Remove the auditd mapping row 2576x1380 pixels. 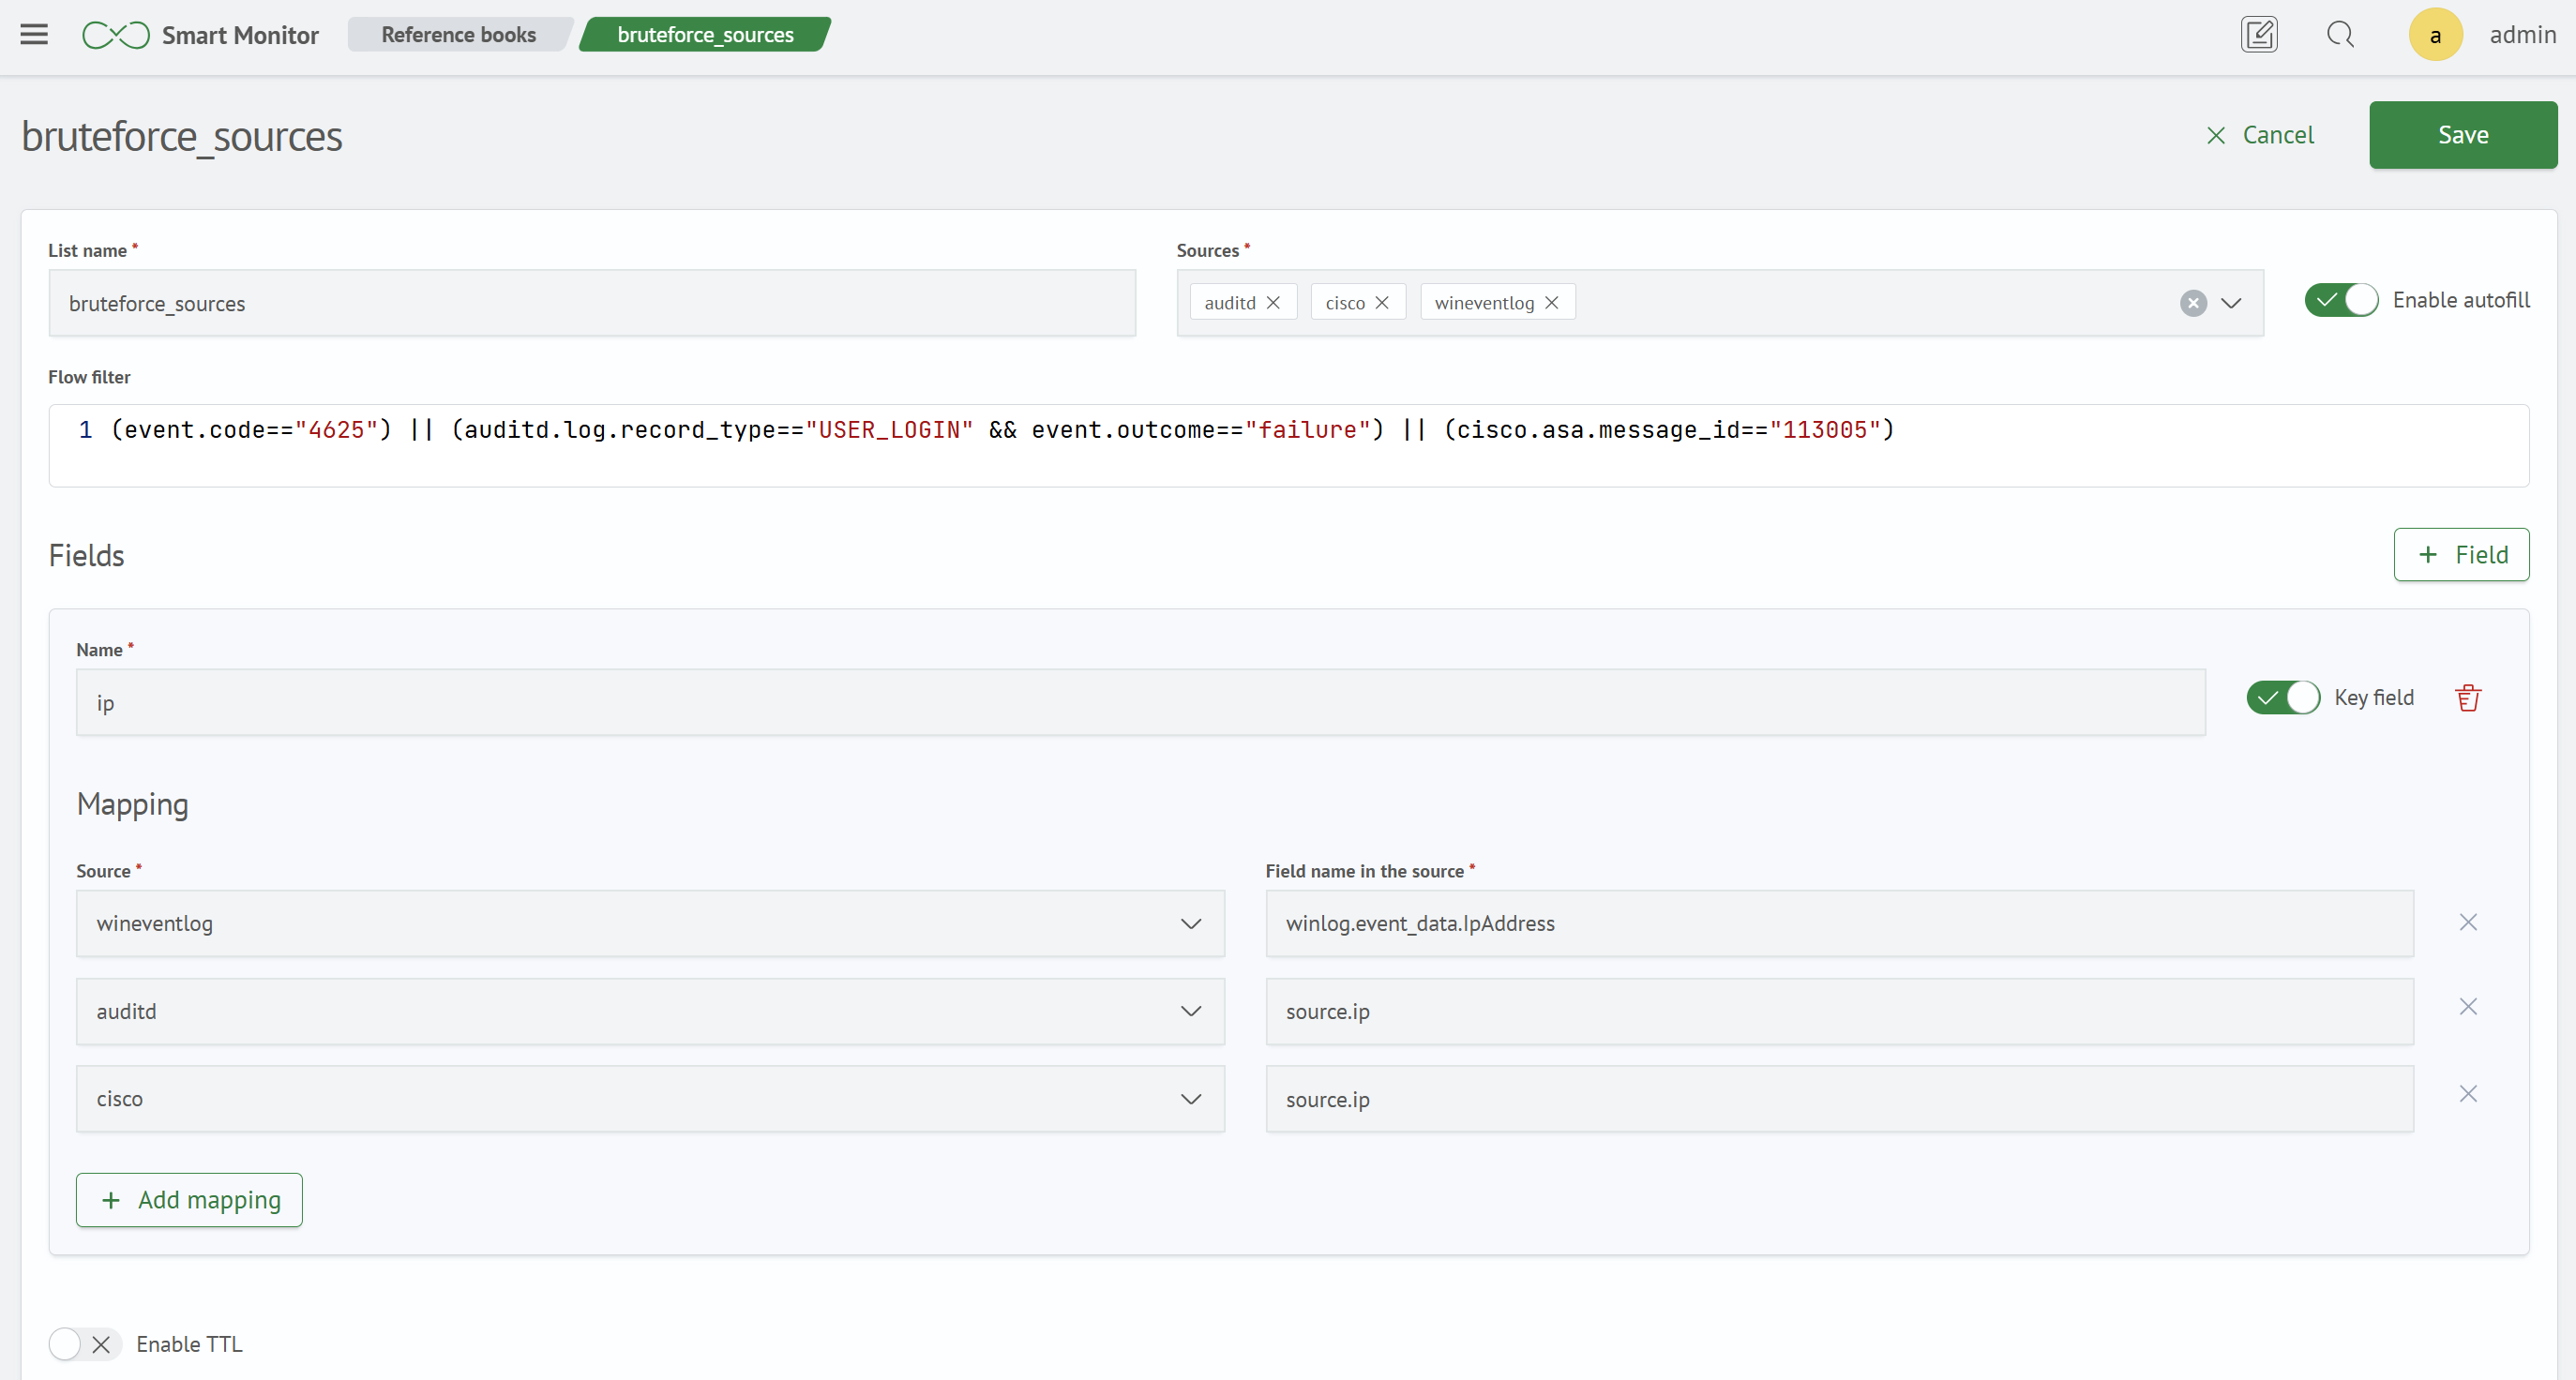coord(2468,1007)
